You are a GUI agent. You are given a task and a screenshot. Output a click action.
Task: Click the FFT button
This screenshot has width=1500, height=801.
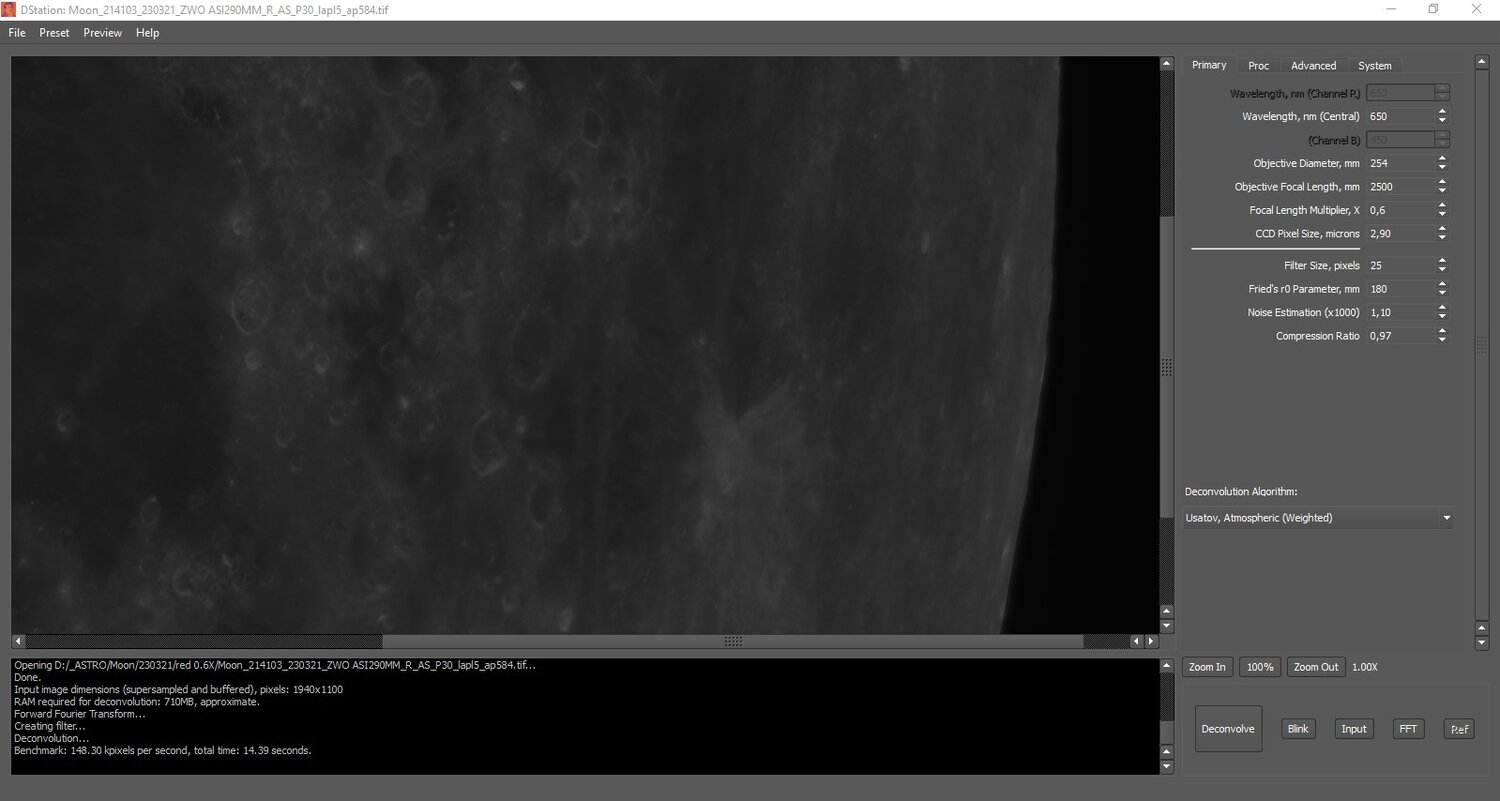pyautogui.click(x=1408, y=729)
